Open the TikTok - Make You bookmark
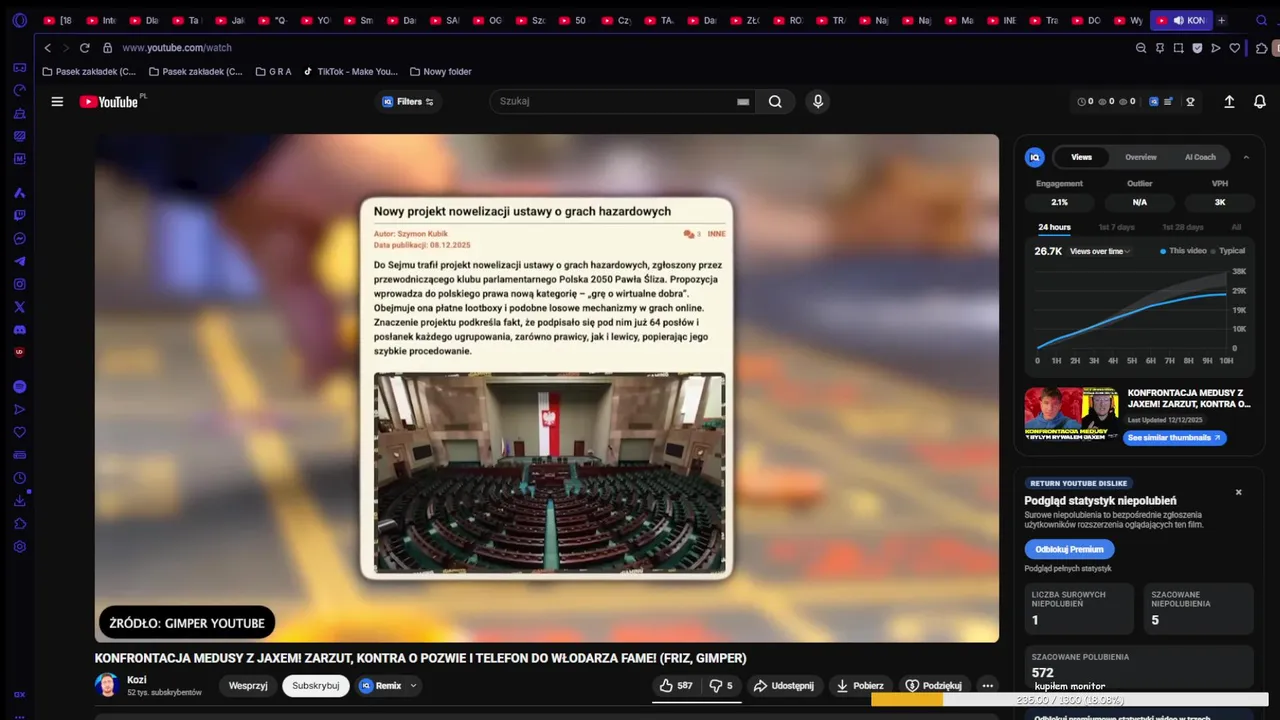The image size is (1280, 720). tap(351, 72)
